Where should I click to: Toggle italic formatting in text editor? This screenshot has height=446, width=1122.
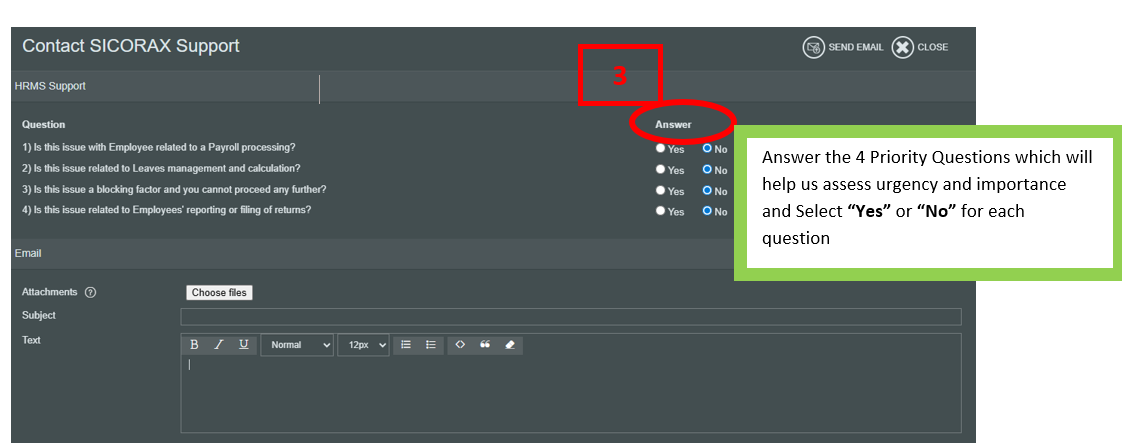coord(219,345)
